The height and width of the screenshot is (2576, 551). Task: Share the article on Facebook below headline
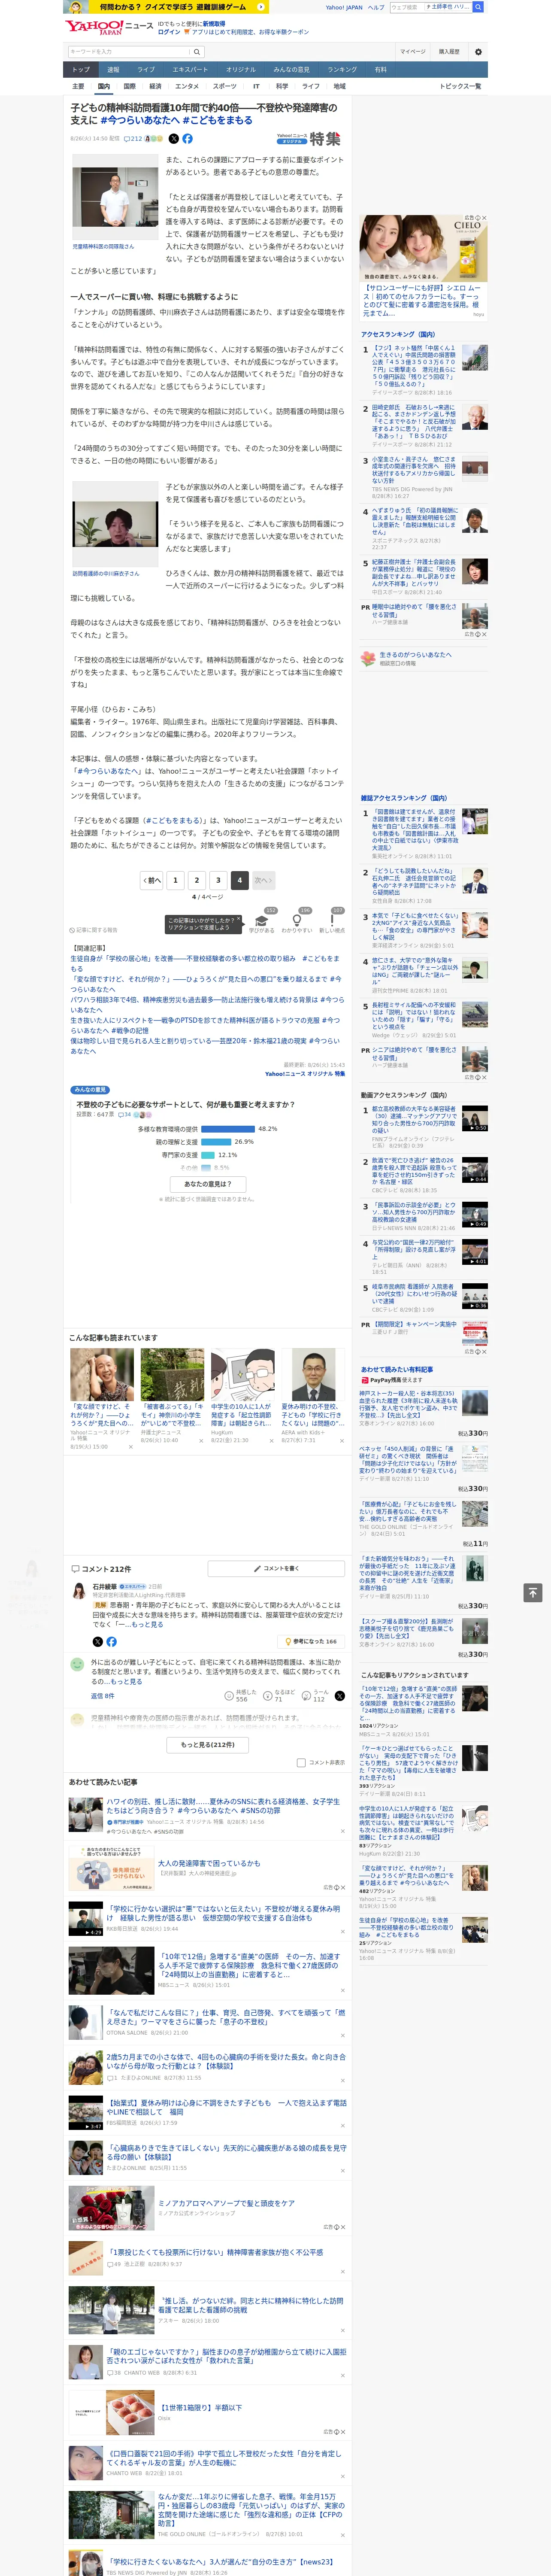pos(187,139)
